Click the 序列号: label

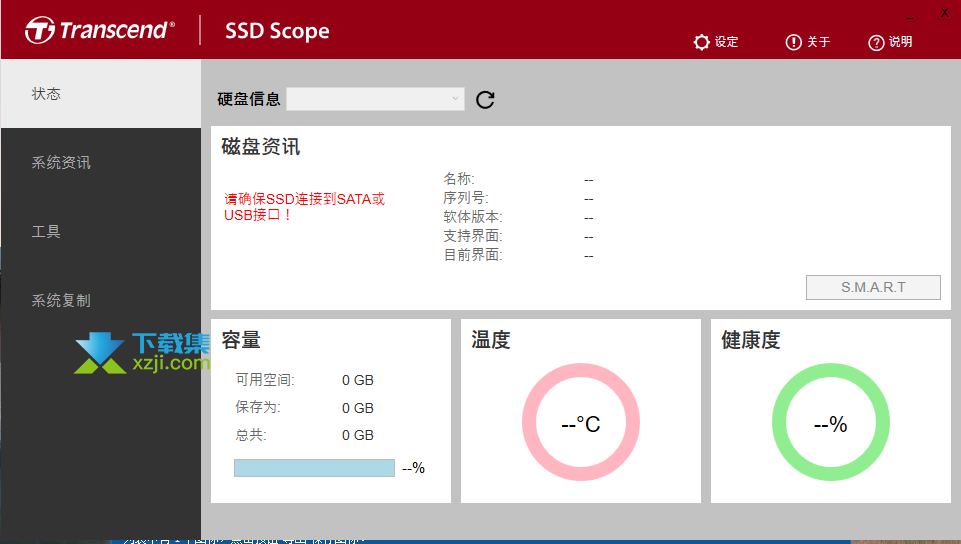[466, 198]
